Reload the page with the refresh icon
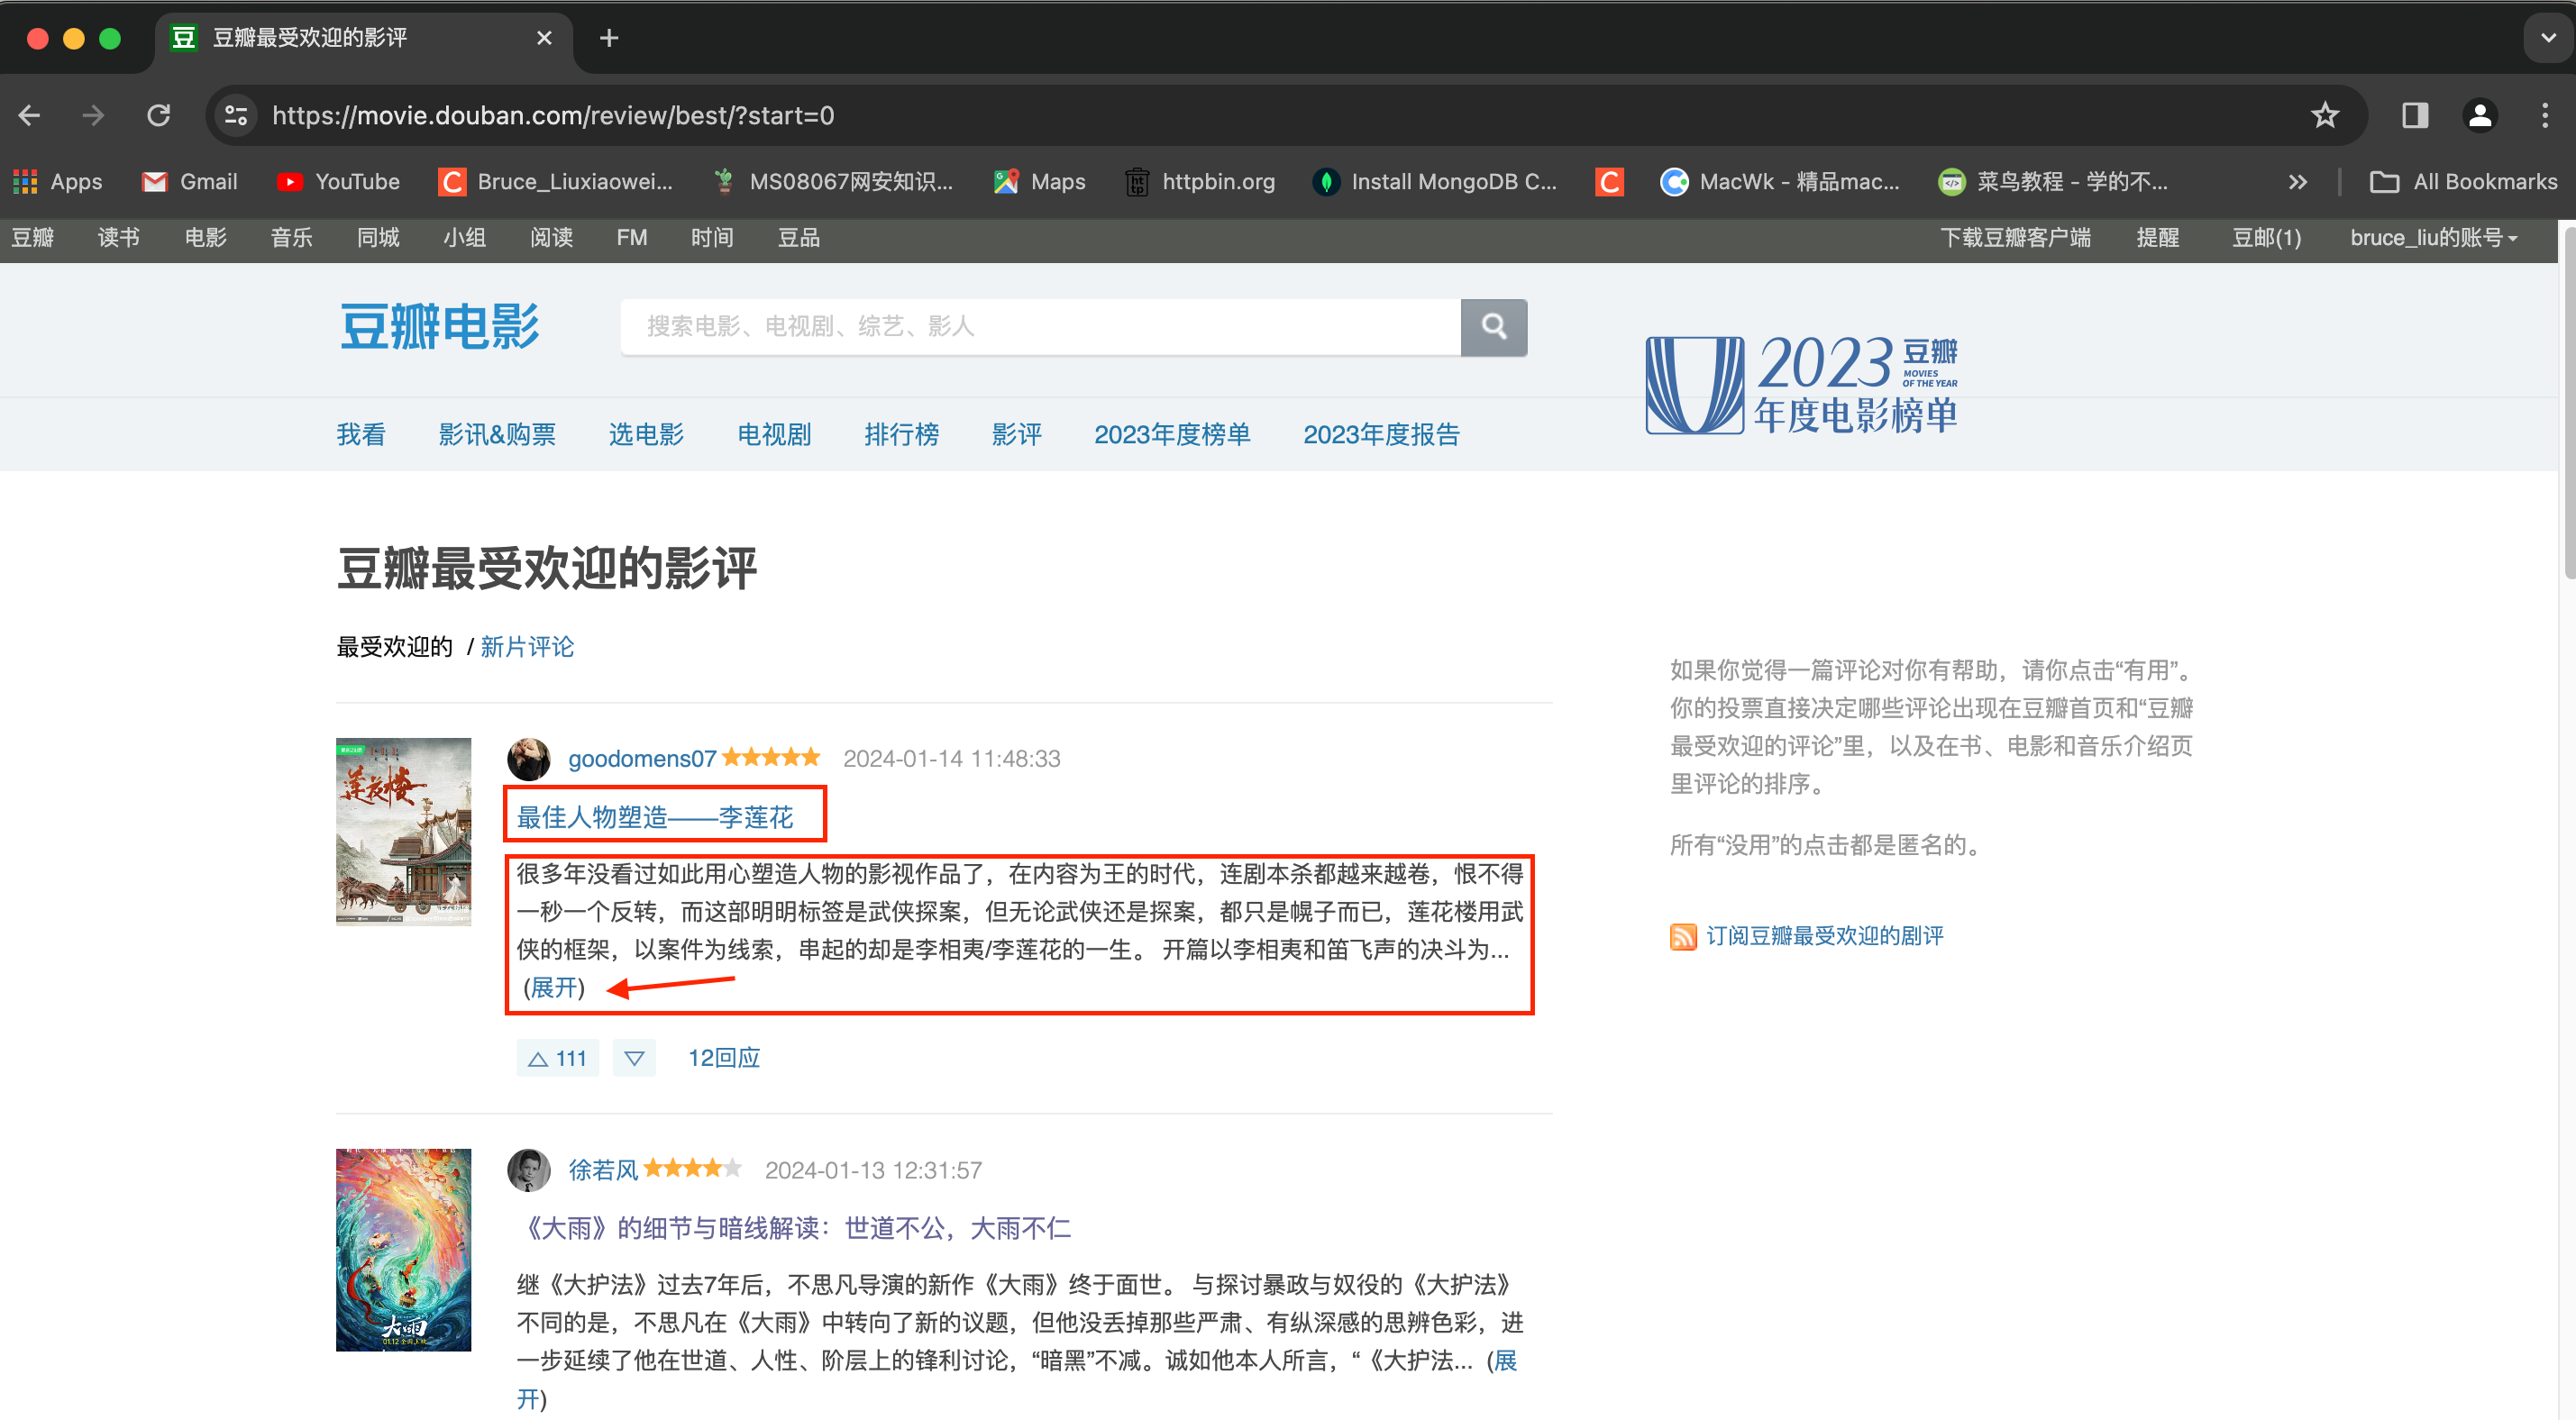 158,116
